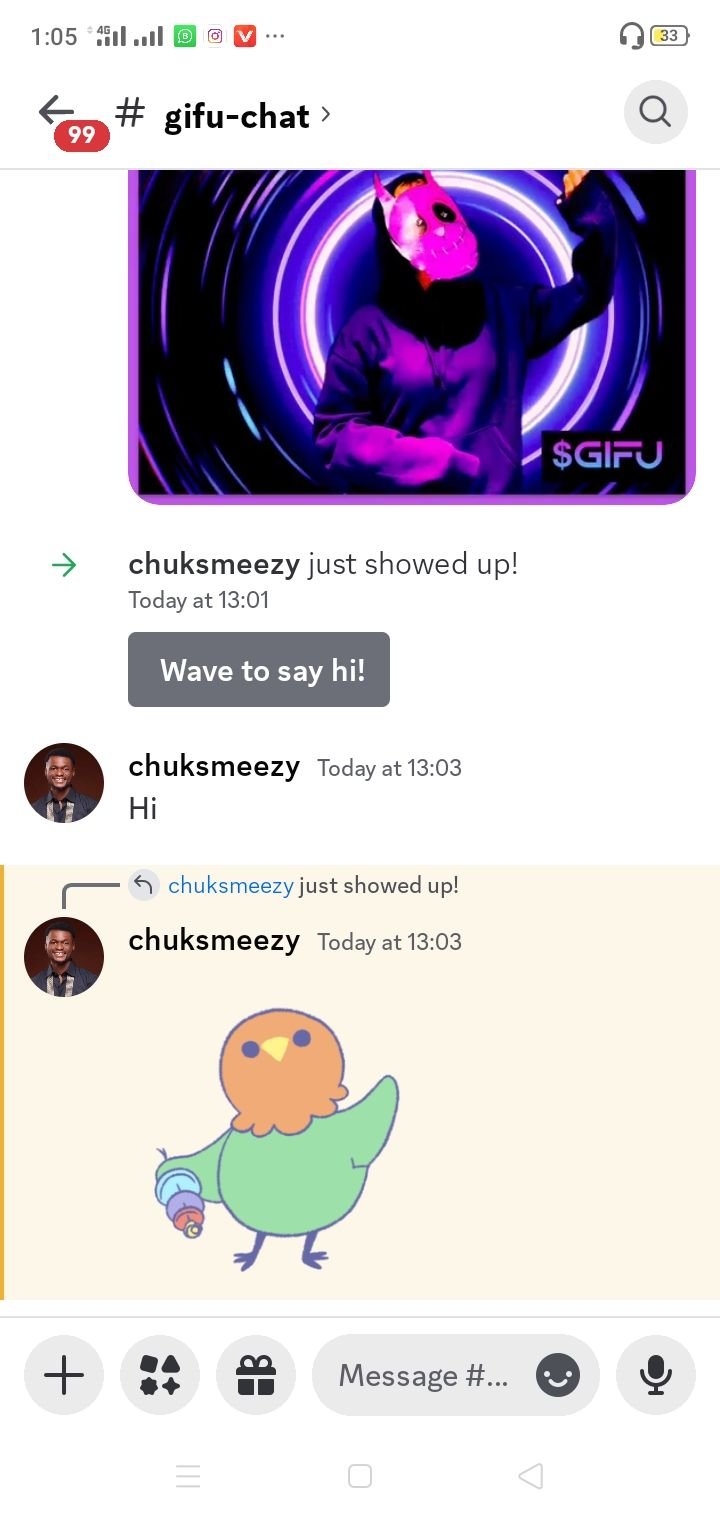Image resolution: width=720 pixels, height=1520 pixels.
Task: Expand gifu-chat channel details chevron
Action: coord(325,115)
